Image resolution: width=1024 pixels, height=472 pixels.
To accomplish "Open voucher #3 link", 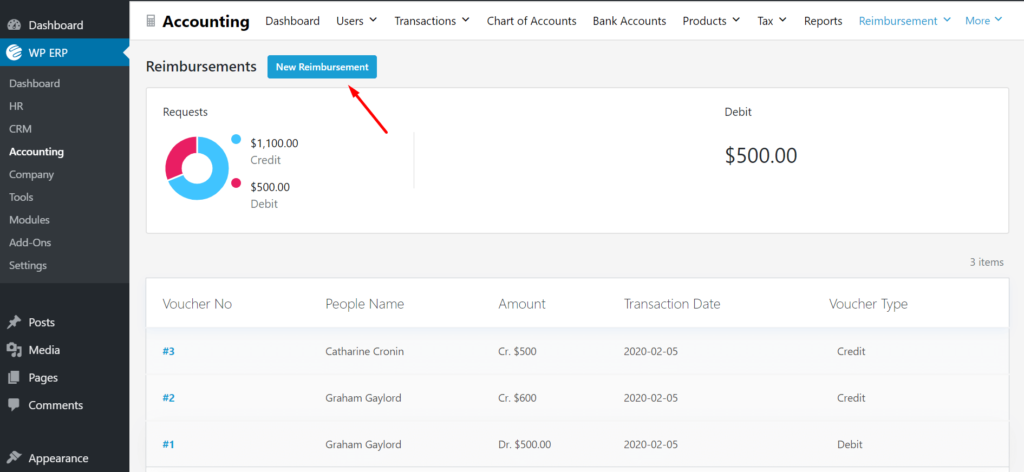I will click(x=168, y=351).
